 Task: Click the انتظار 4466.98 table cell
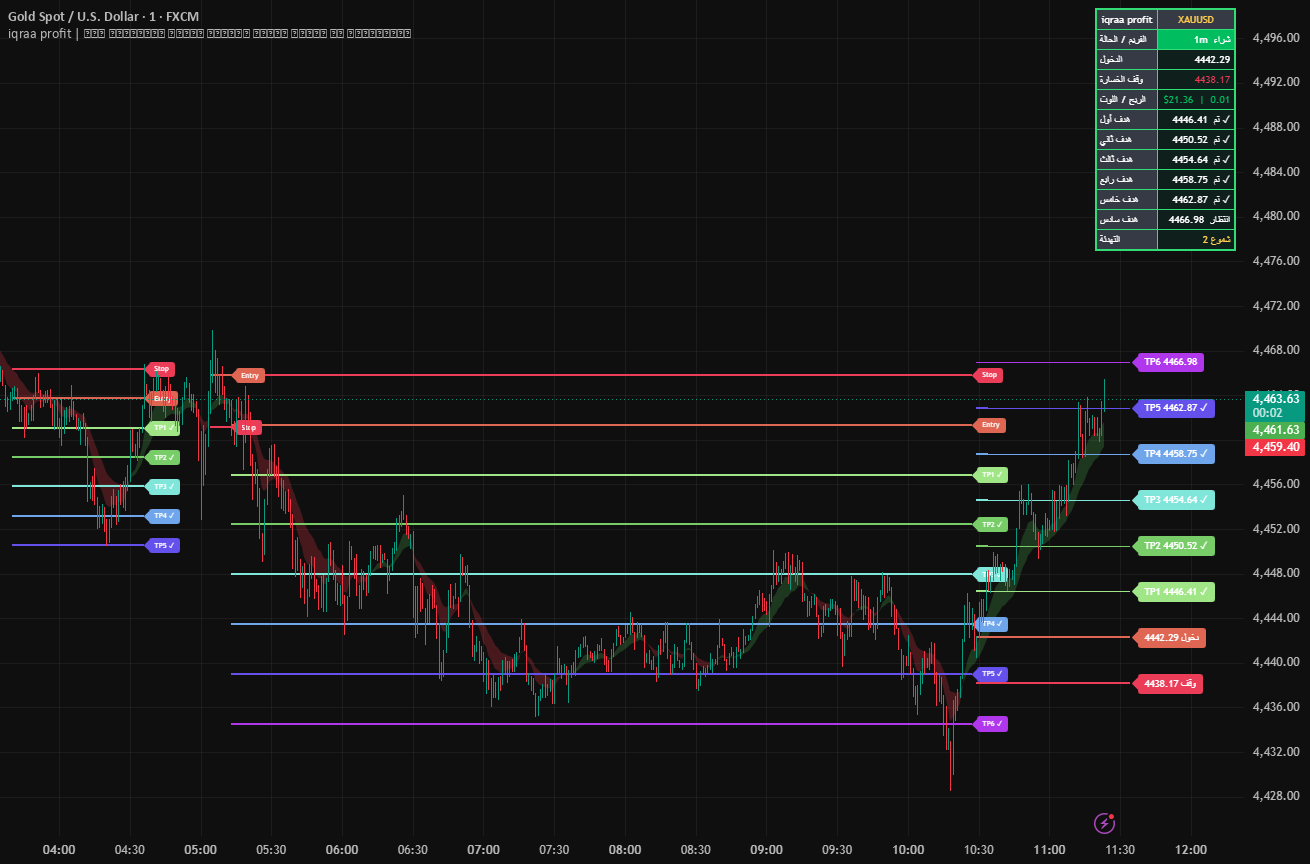pyautogui.click(x=1196, y=219)
